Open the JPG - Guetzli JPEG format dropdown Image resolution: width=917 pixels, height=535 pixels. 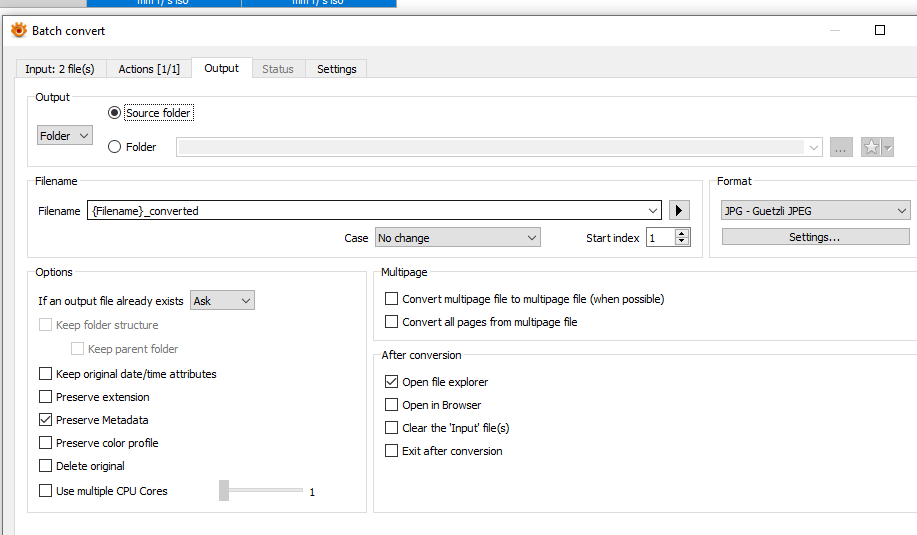pyautogui.click(x=815, y=211)
